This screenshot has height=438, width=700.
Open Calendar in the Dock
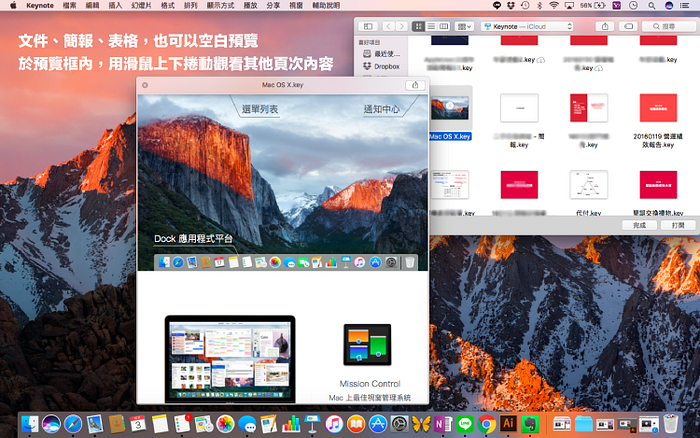138,424
